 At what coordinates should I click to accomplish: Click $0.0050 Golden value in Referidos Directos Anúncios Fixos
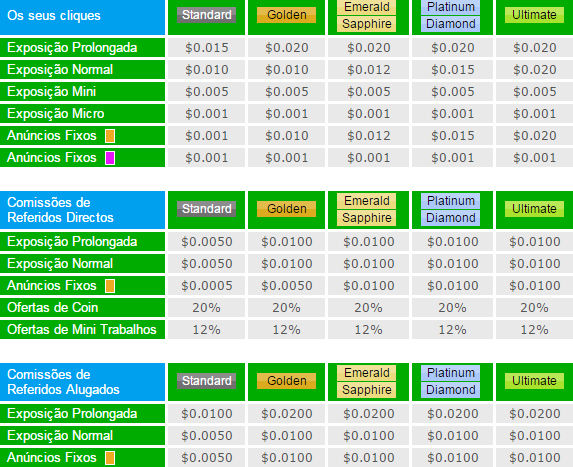pyautogui.click(x=286, y=286)
